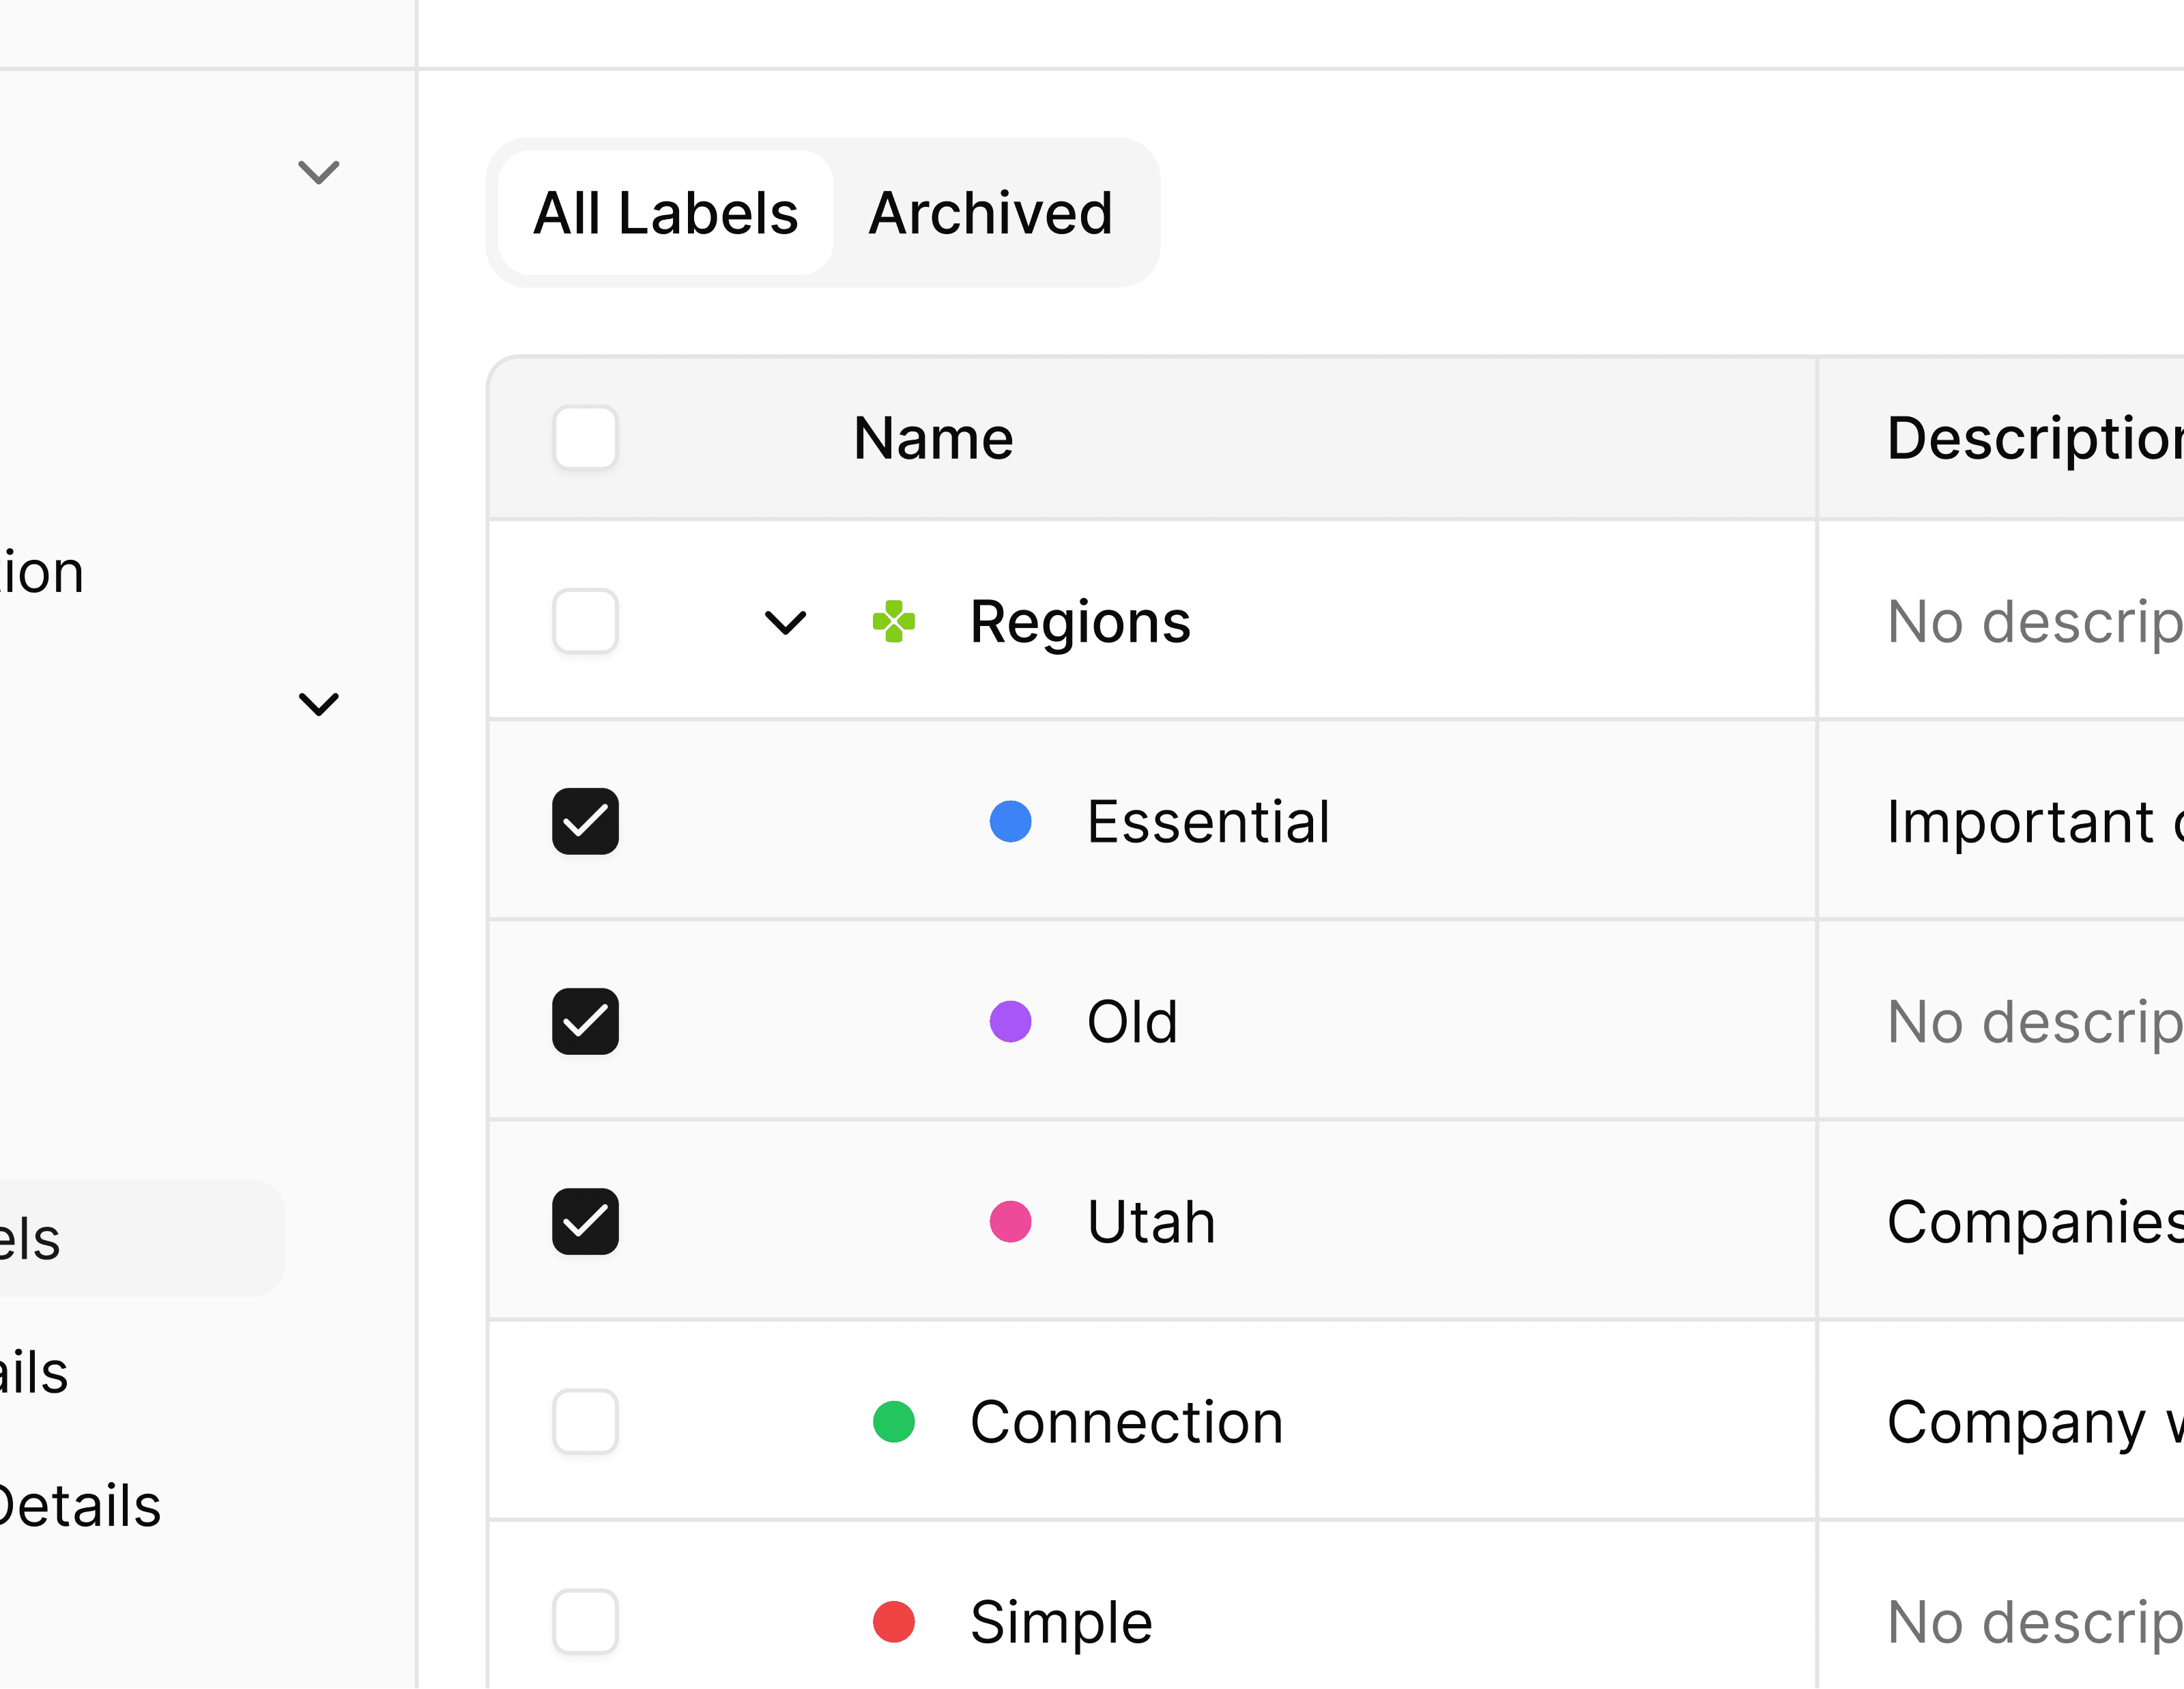The height and width of the screenshot is (1689, 2184).
Task: Toggle the lower black sidebar chevron
Action: click(319, 704)
